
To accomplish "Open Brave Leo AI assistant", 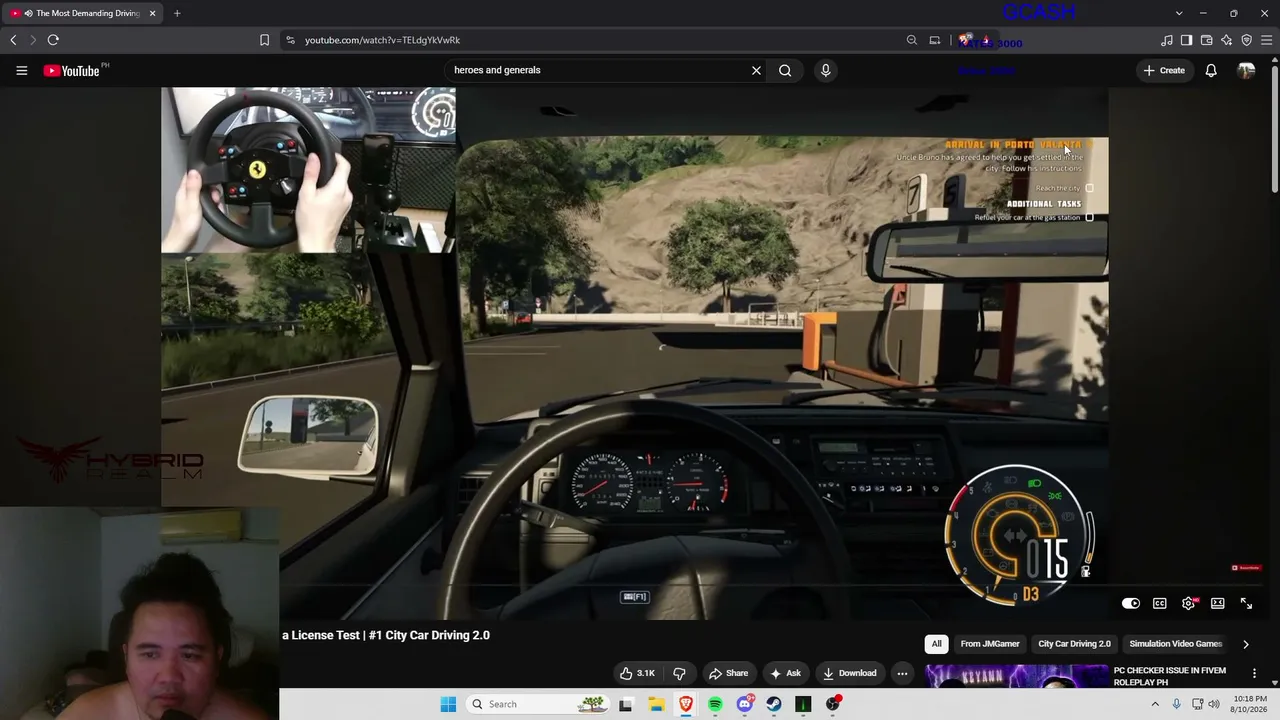I will click(x=1226, y=40).
